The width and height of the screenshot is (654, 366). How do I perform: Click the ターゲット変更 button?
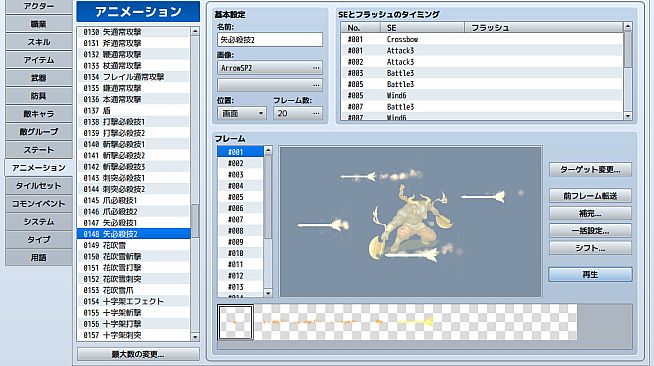coord(590,170)
